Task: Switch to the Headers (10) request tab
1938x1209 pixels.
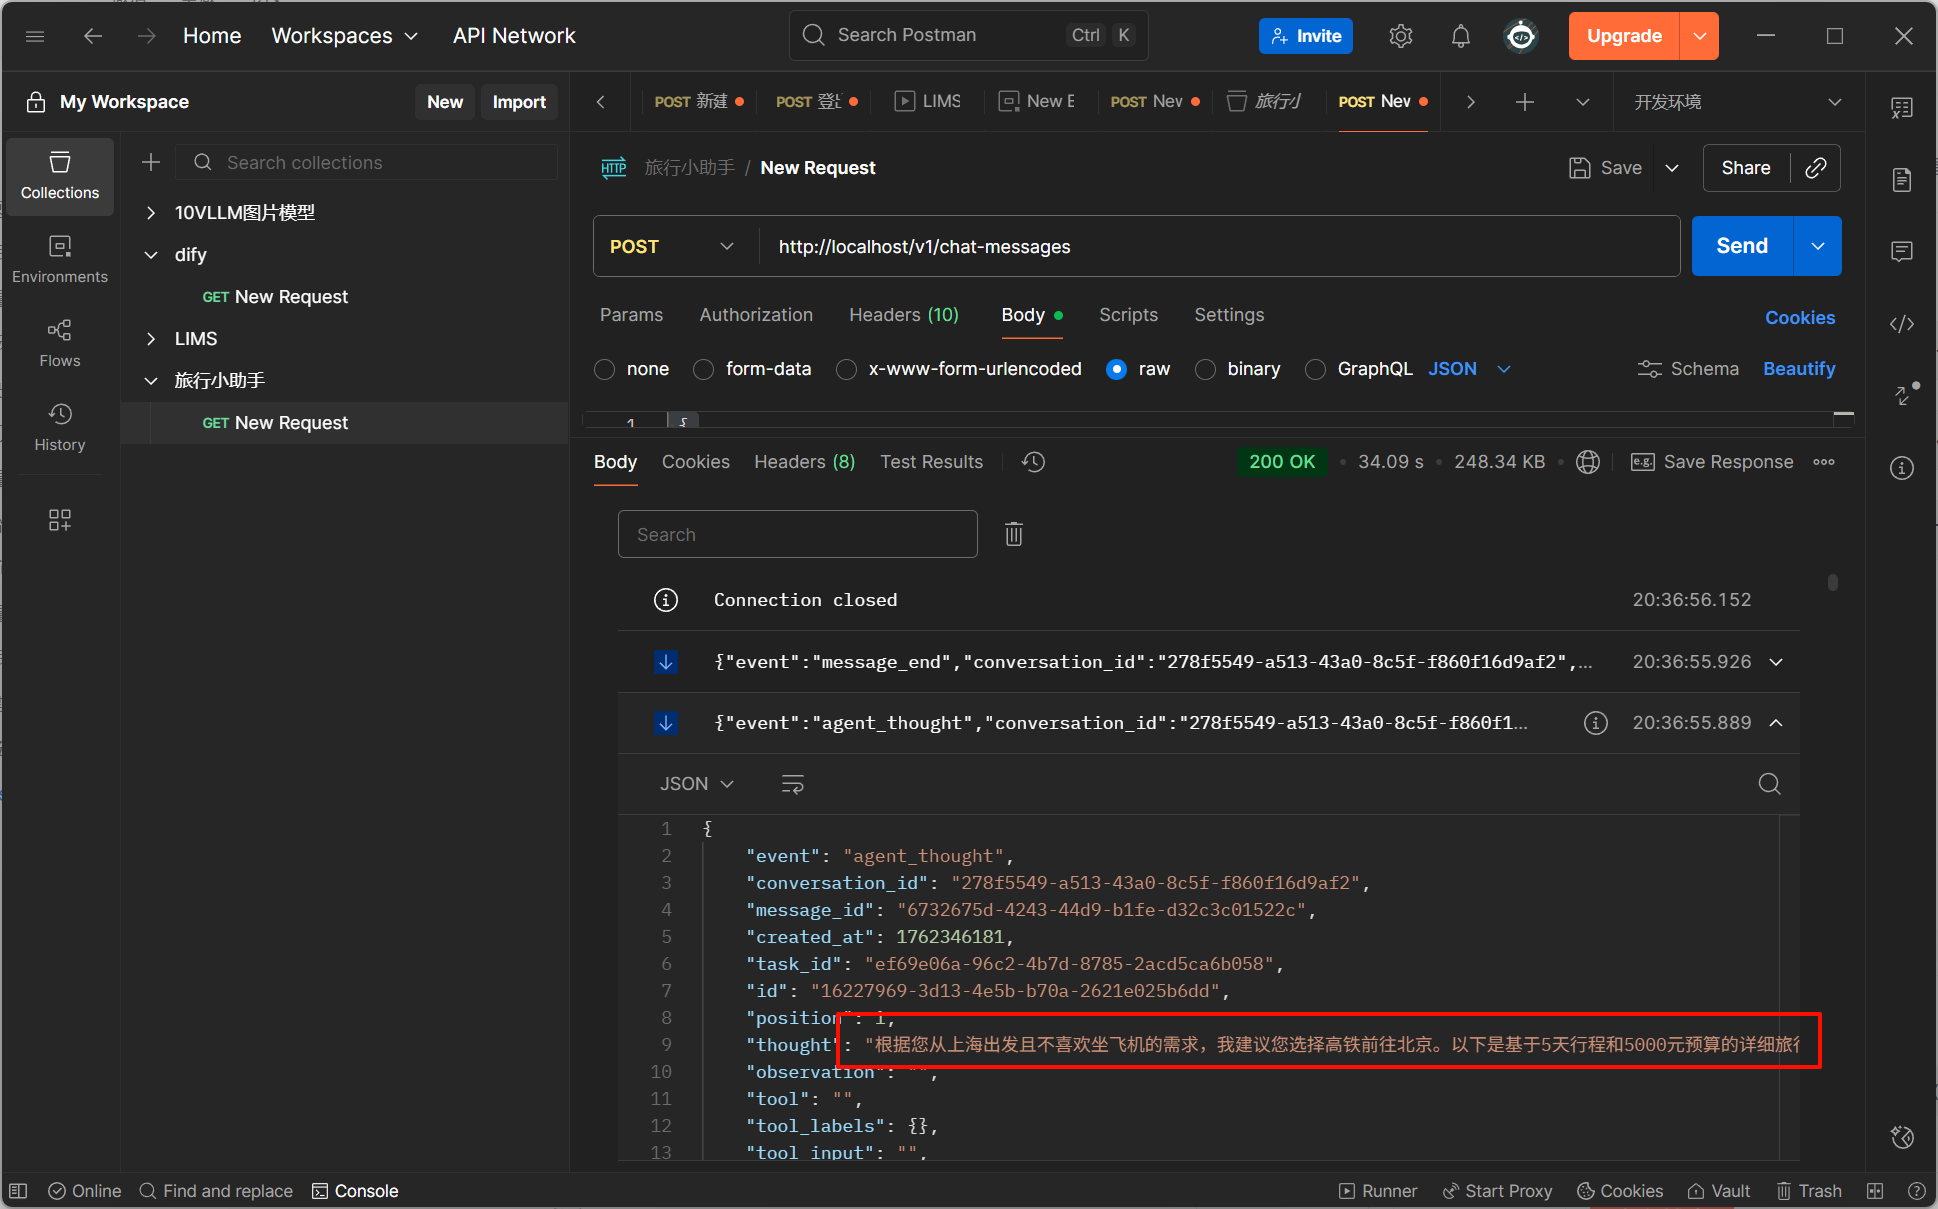Action: click(x=903, y=315)
